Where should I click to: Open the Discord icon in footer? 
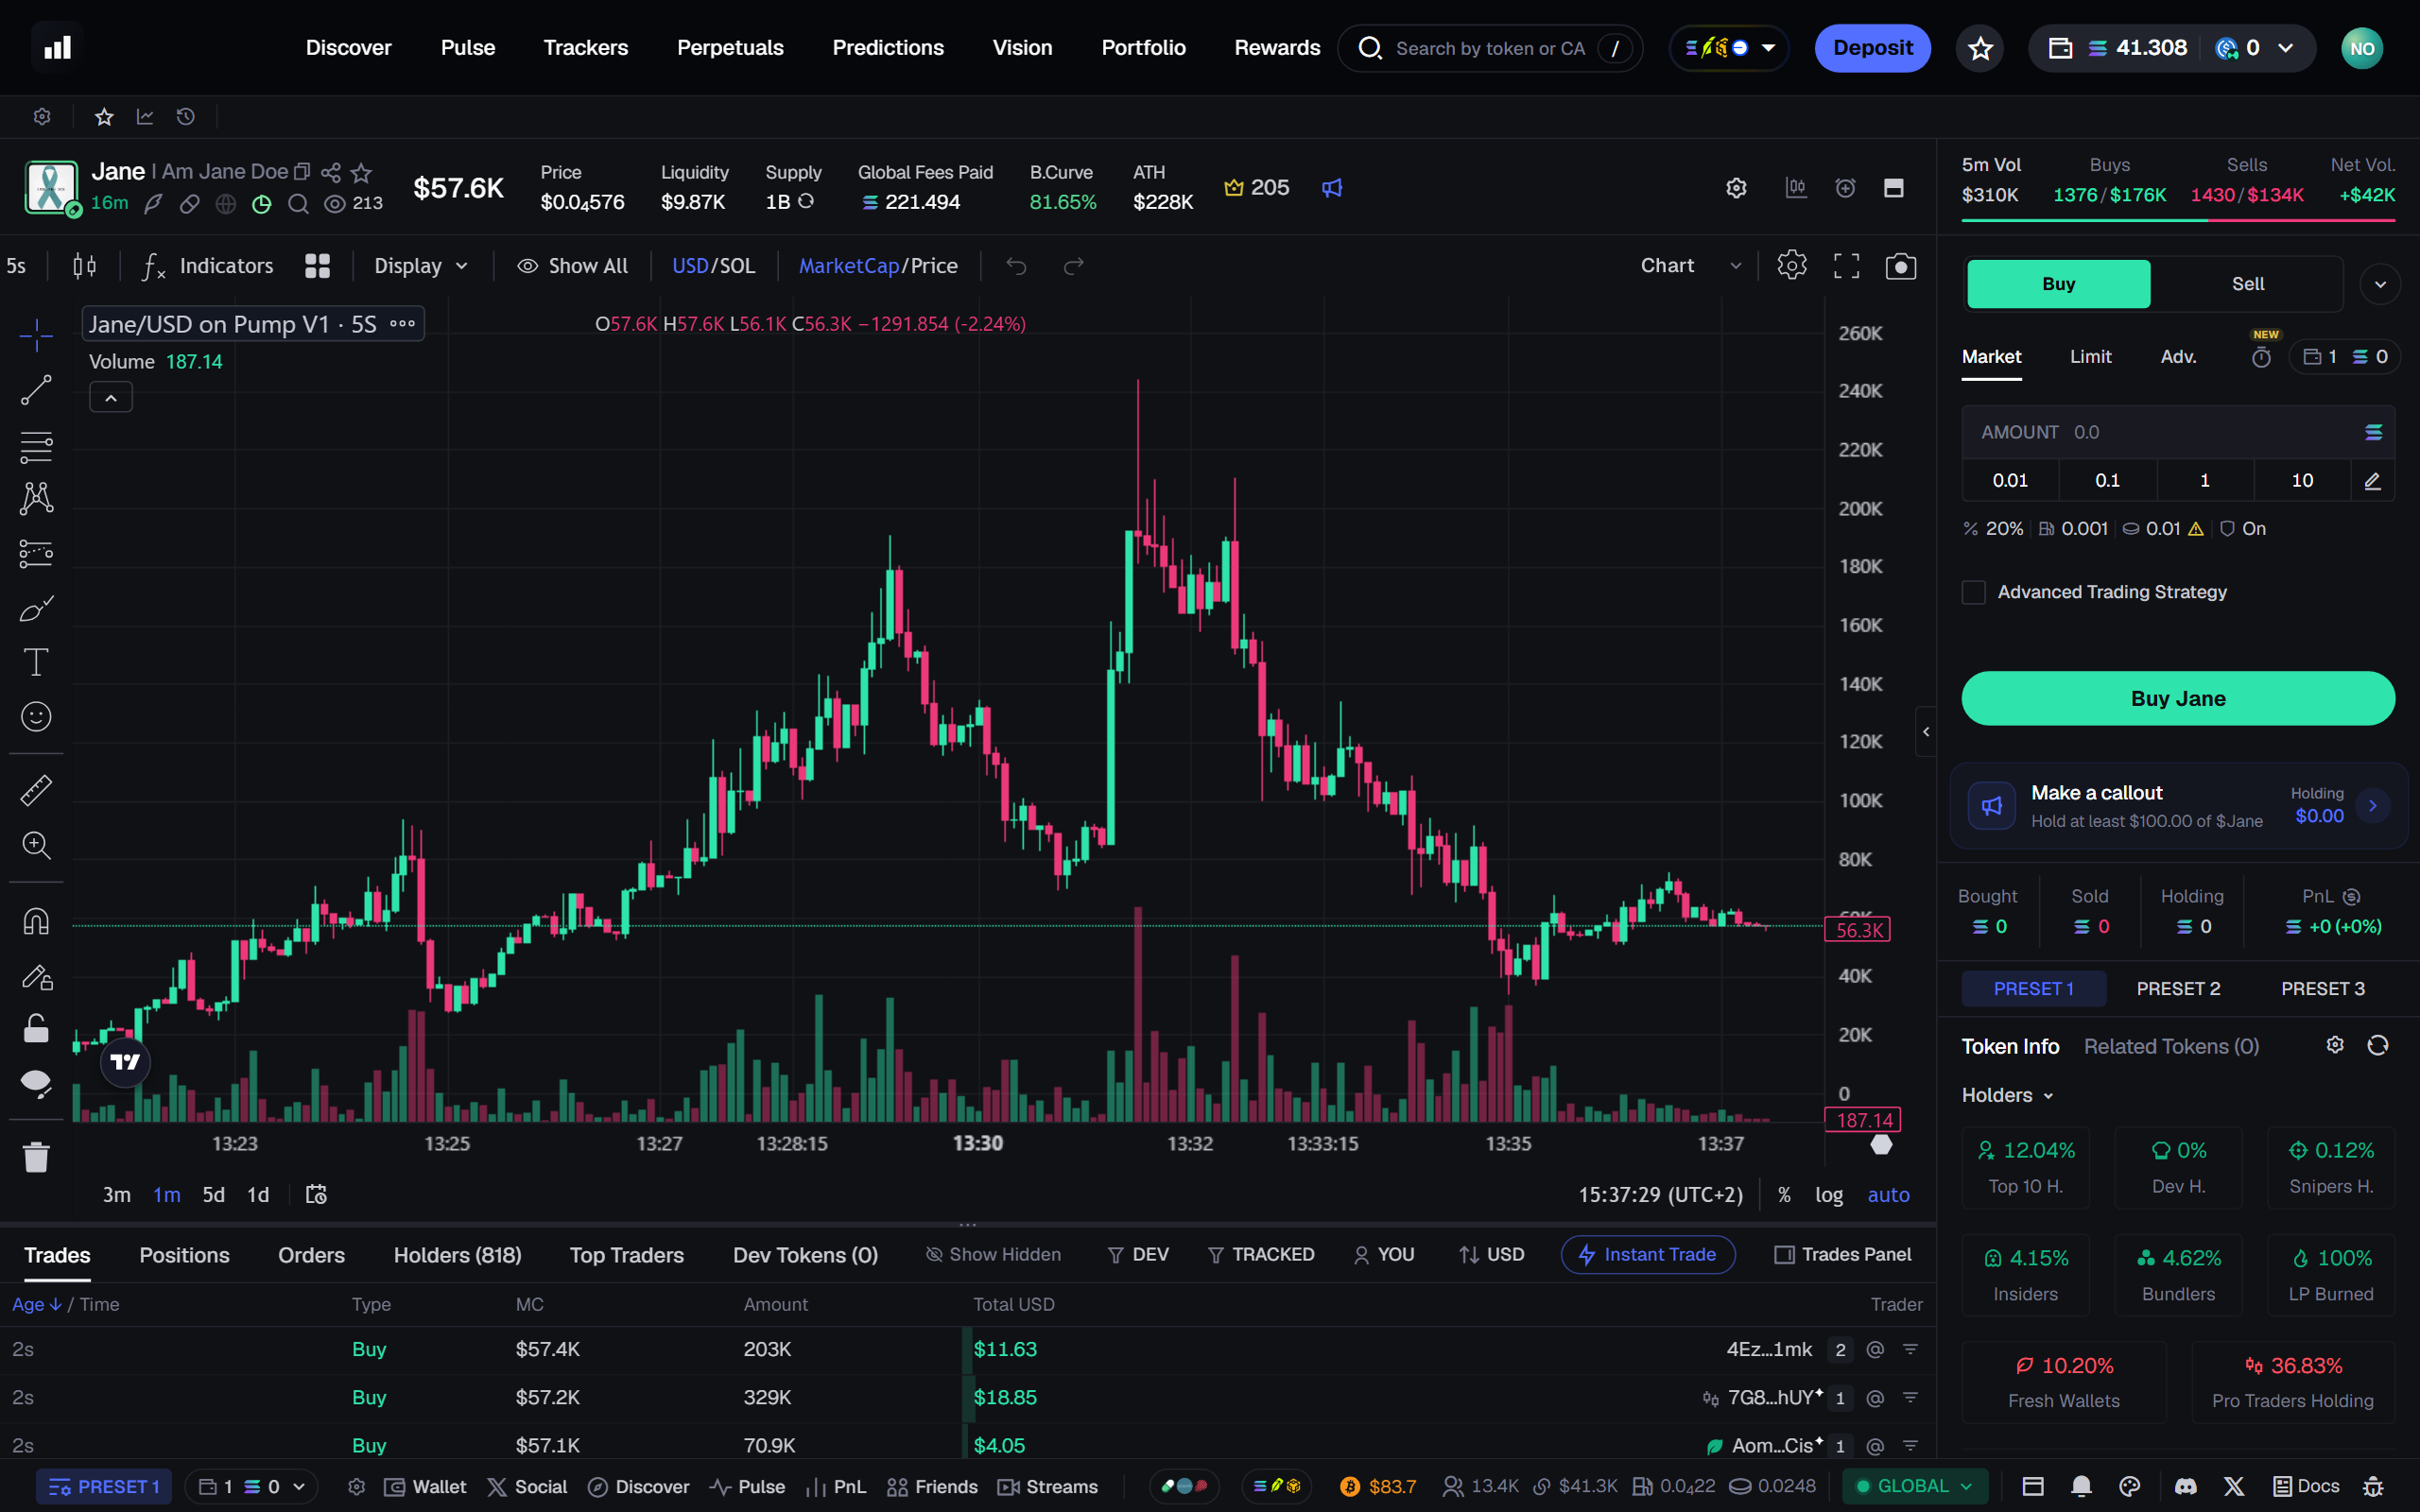click(2186, 1486)
